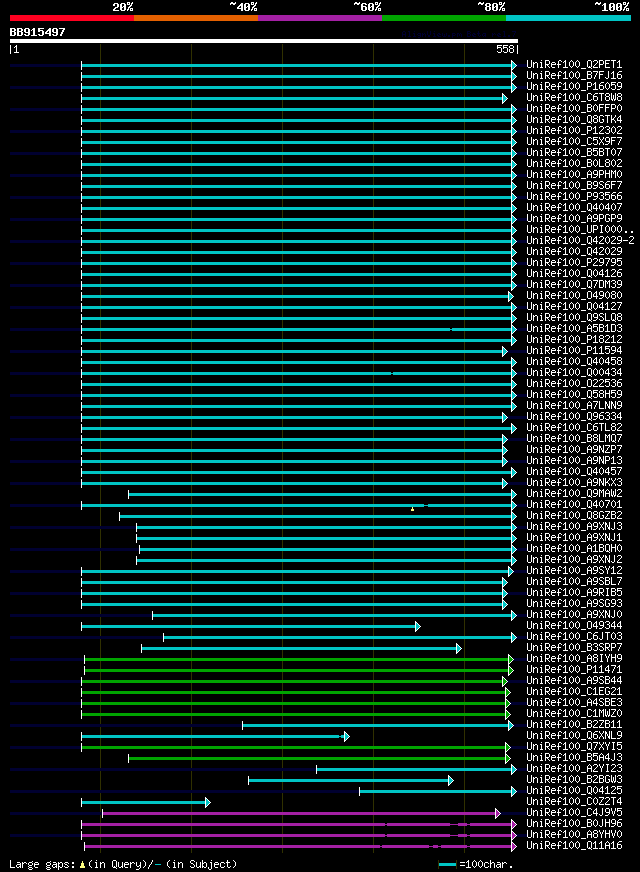
Task: Open the UniRef100_Q40701 entry
Action: click(574, 504)
